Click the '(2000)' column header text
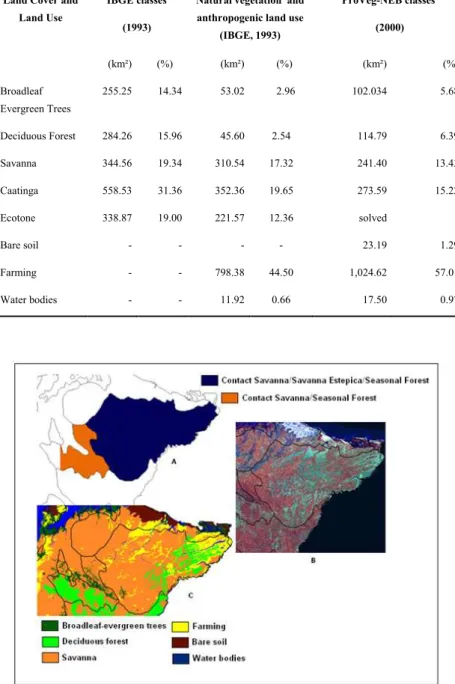This screenshot has height=684, width=455. click(390, 28)
